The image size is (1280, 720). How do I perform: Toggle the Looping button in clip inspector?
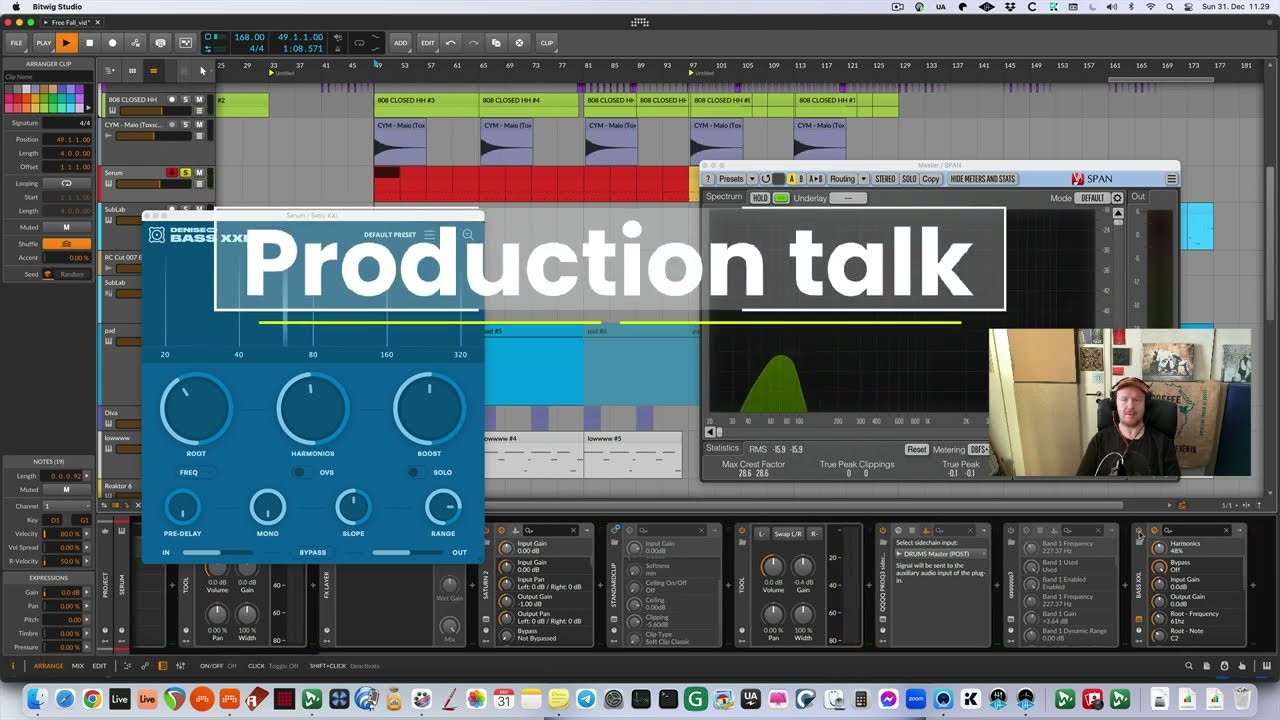point(67,183)
